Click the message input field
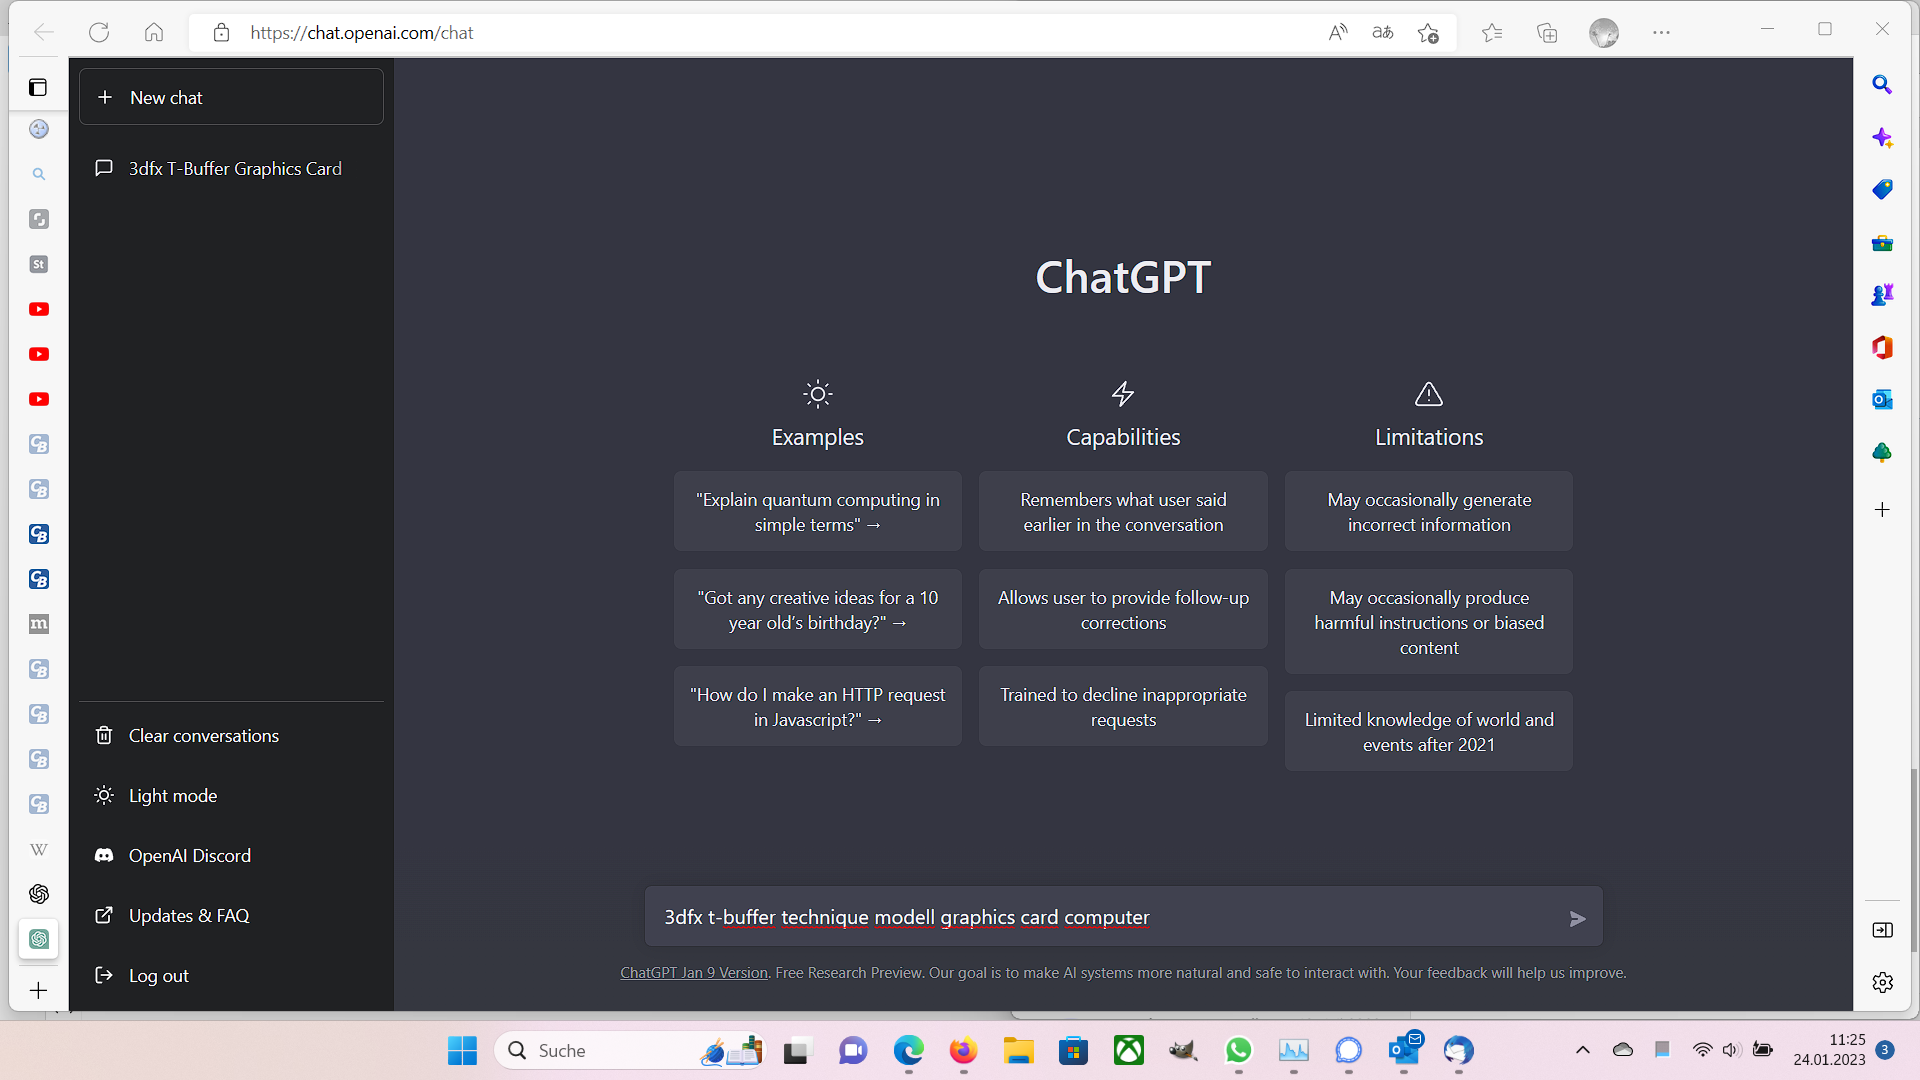 click(1100, 917)
